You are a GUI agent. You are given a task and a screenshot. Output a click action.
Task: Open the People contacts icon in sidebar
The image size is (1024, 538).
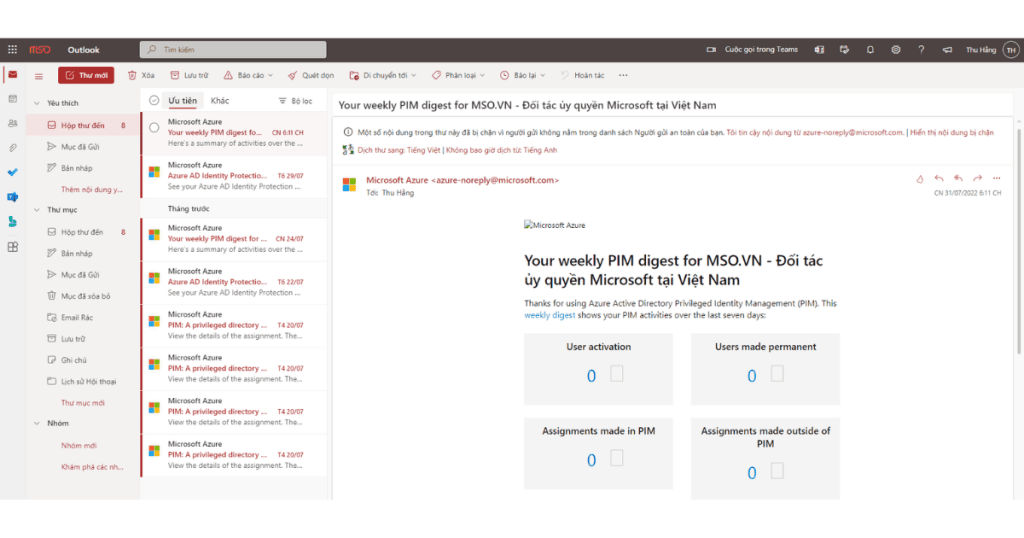coord(13,123)
